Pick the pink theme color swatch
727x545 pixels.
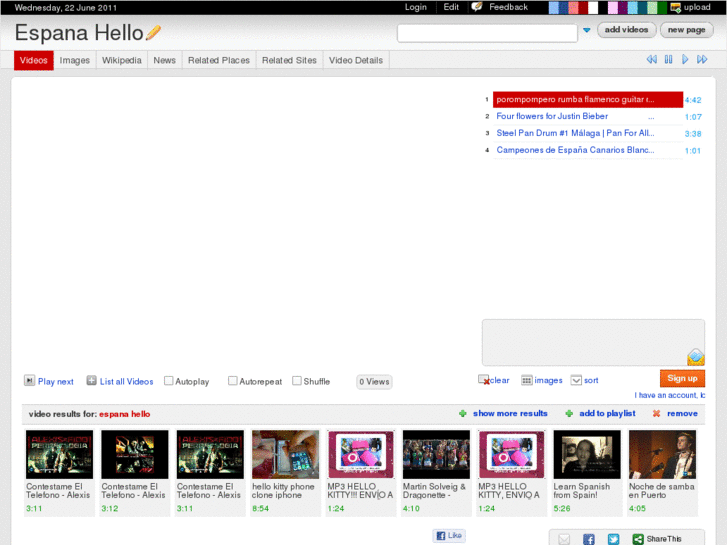(x=613, y=7)
